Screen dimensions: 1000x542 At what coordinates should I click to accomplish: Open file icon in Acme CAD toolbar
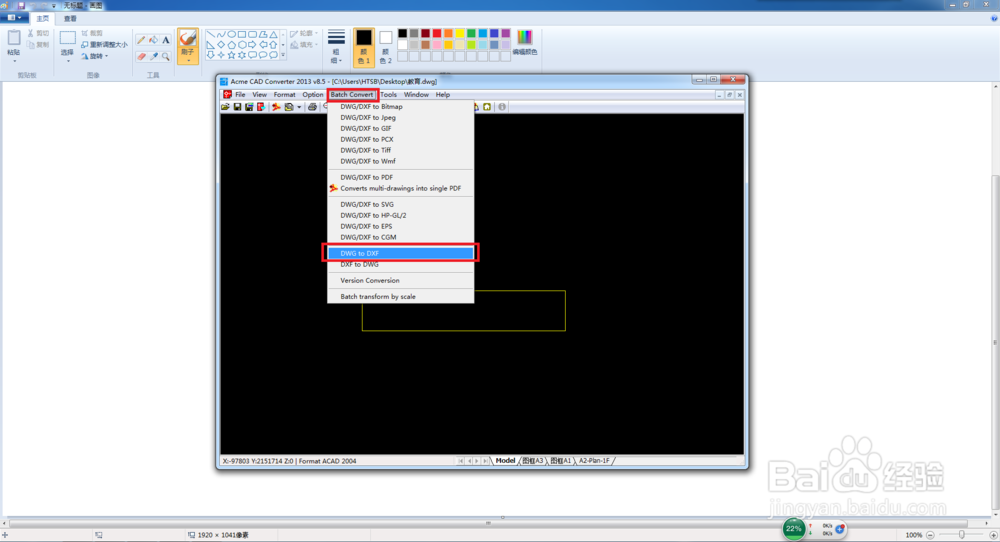pyautogui.click(x=225, y=107)
